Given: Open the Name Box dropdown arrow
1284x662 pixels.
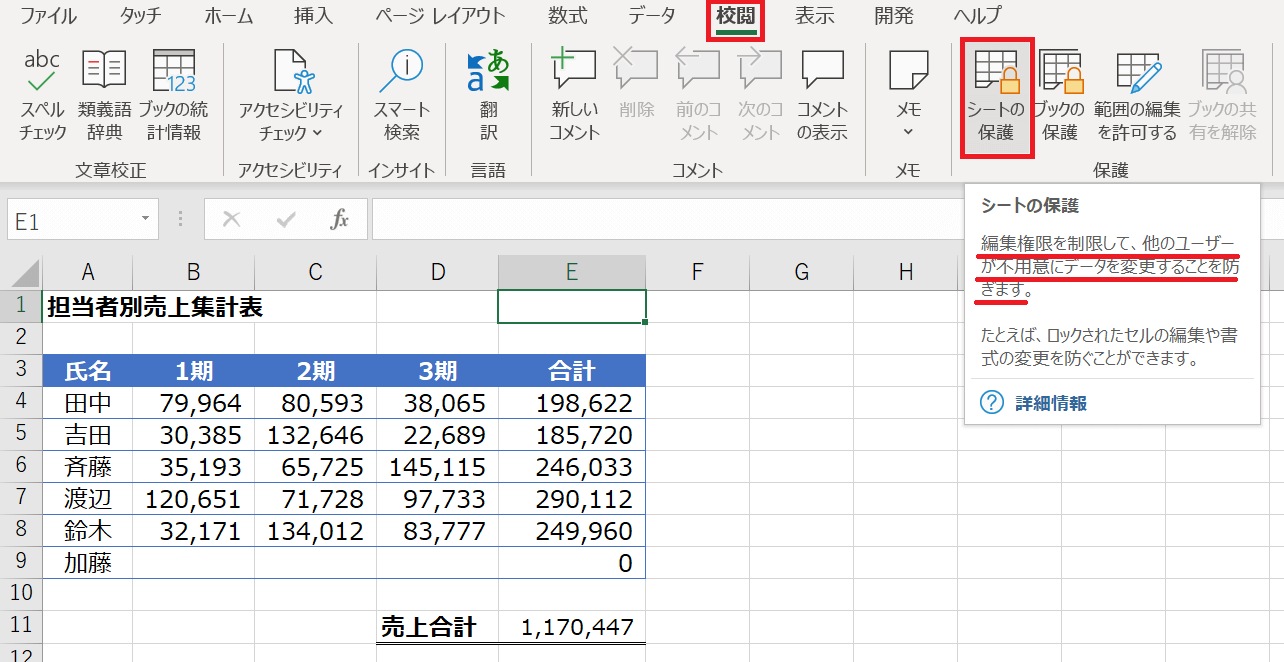Looking at the screenshot, I should (x=146, y=220).
